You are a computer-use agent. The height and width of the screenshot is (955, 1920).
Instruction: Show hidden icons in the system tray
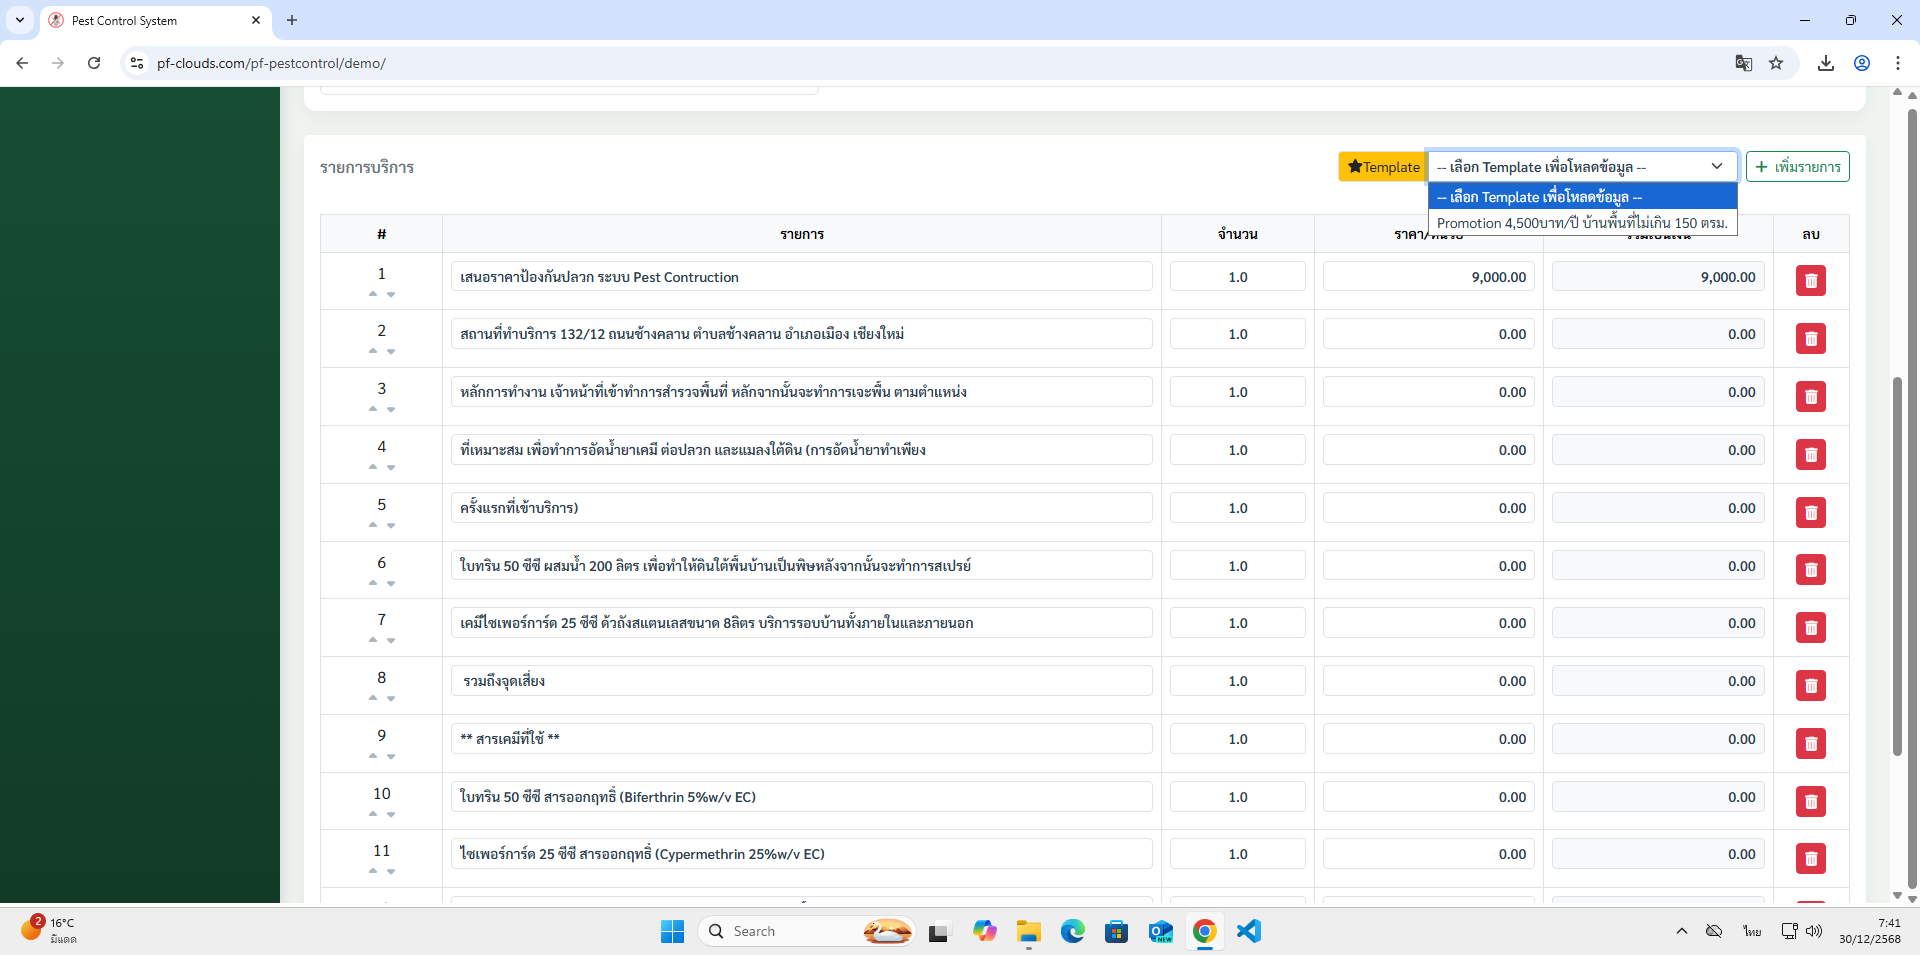point(1681,931)
